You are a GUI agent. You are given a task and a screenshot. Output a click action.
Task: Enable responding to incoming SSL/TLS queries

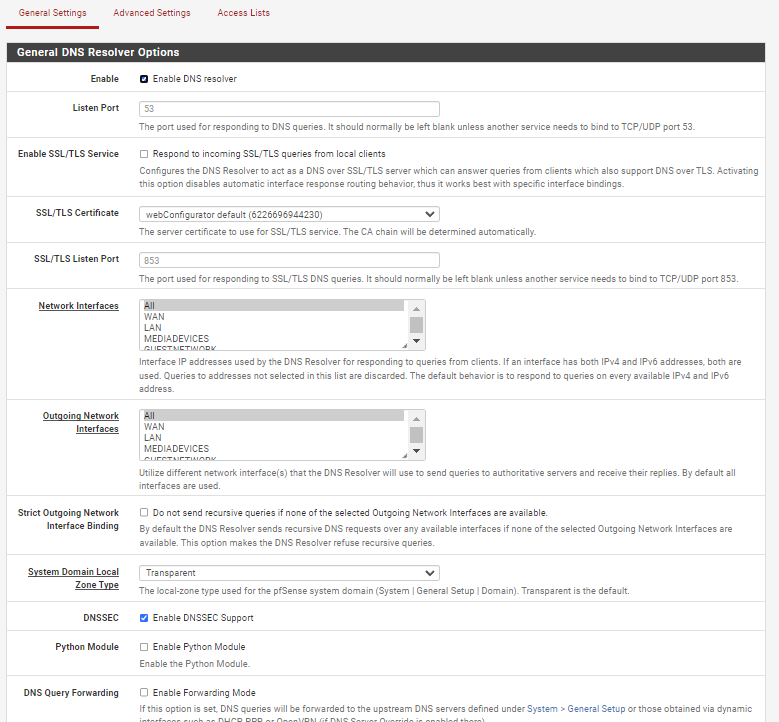[x=144, y=154]
